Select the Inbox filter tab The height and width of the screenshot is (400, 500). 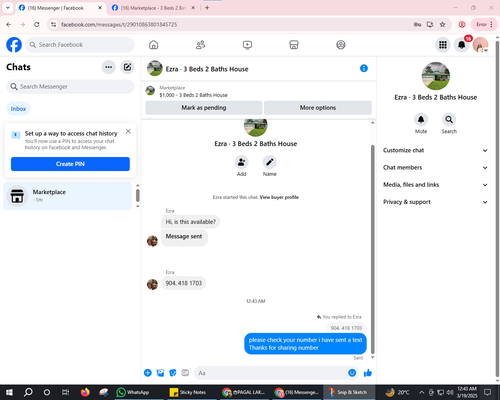(x=18, y=109)
